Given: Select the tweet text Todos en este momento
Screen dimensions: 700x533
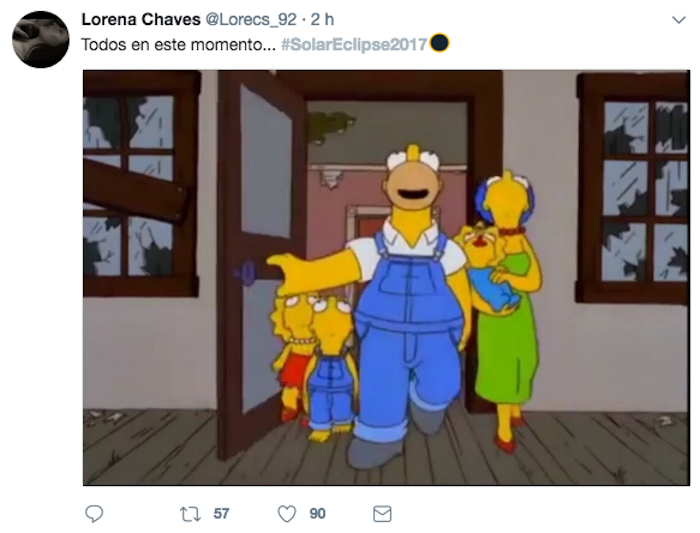Looking at the screenshot, I should [179, 45].
